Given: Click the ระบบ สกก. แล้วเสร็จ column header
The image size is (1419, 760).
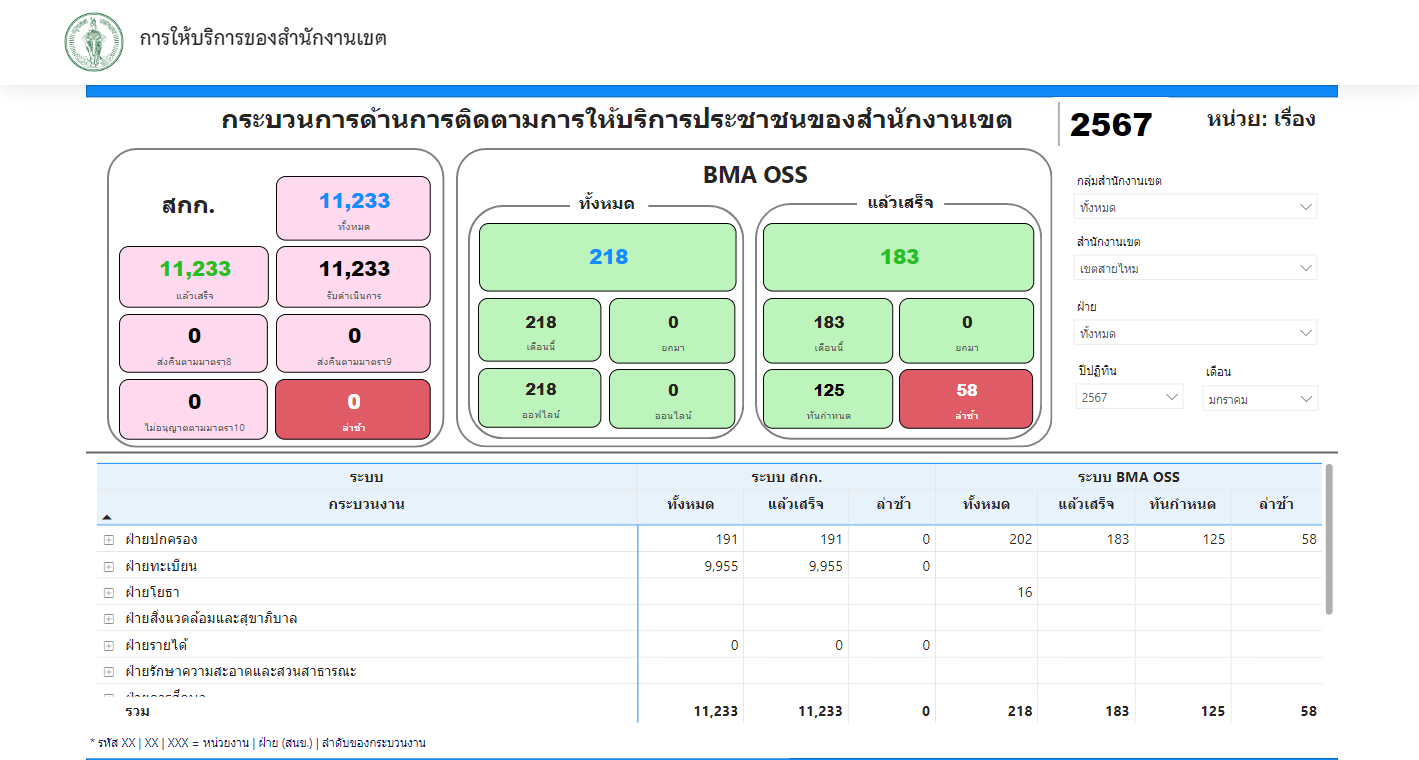Looking at the screenshot, I should pyautogui.click(x=796, y=504).
